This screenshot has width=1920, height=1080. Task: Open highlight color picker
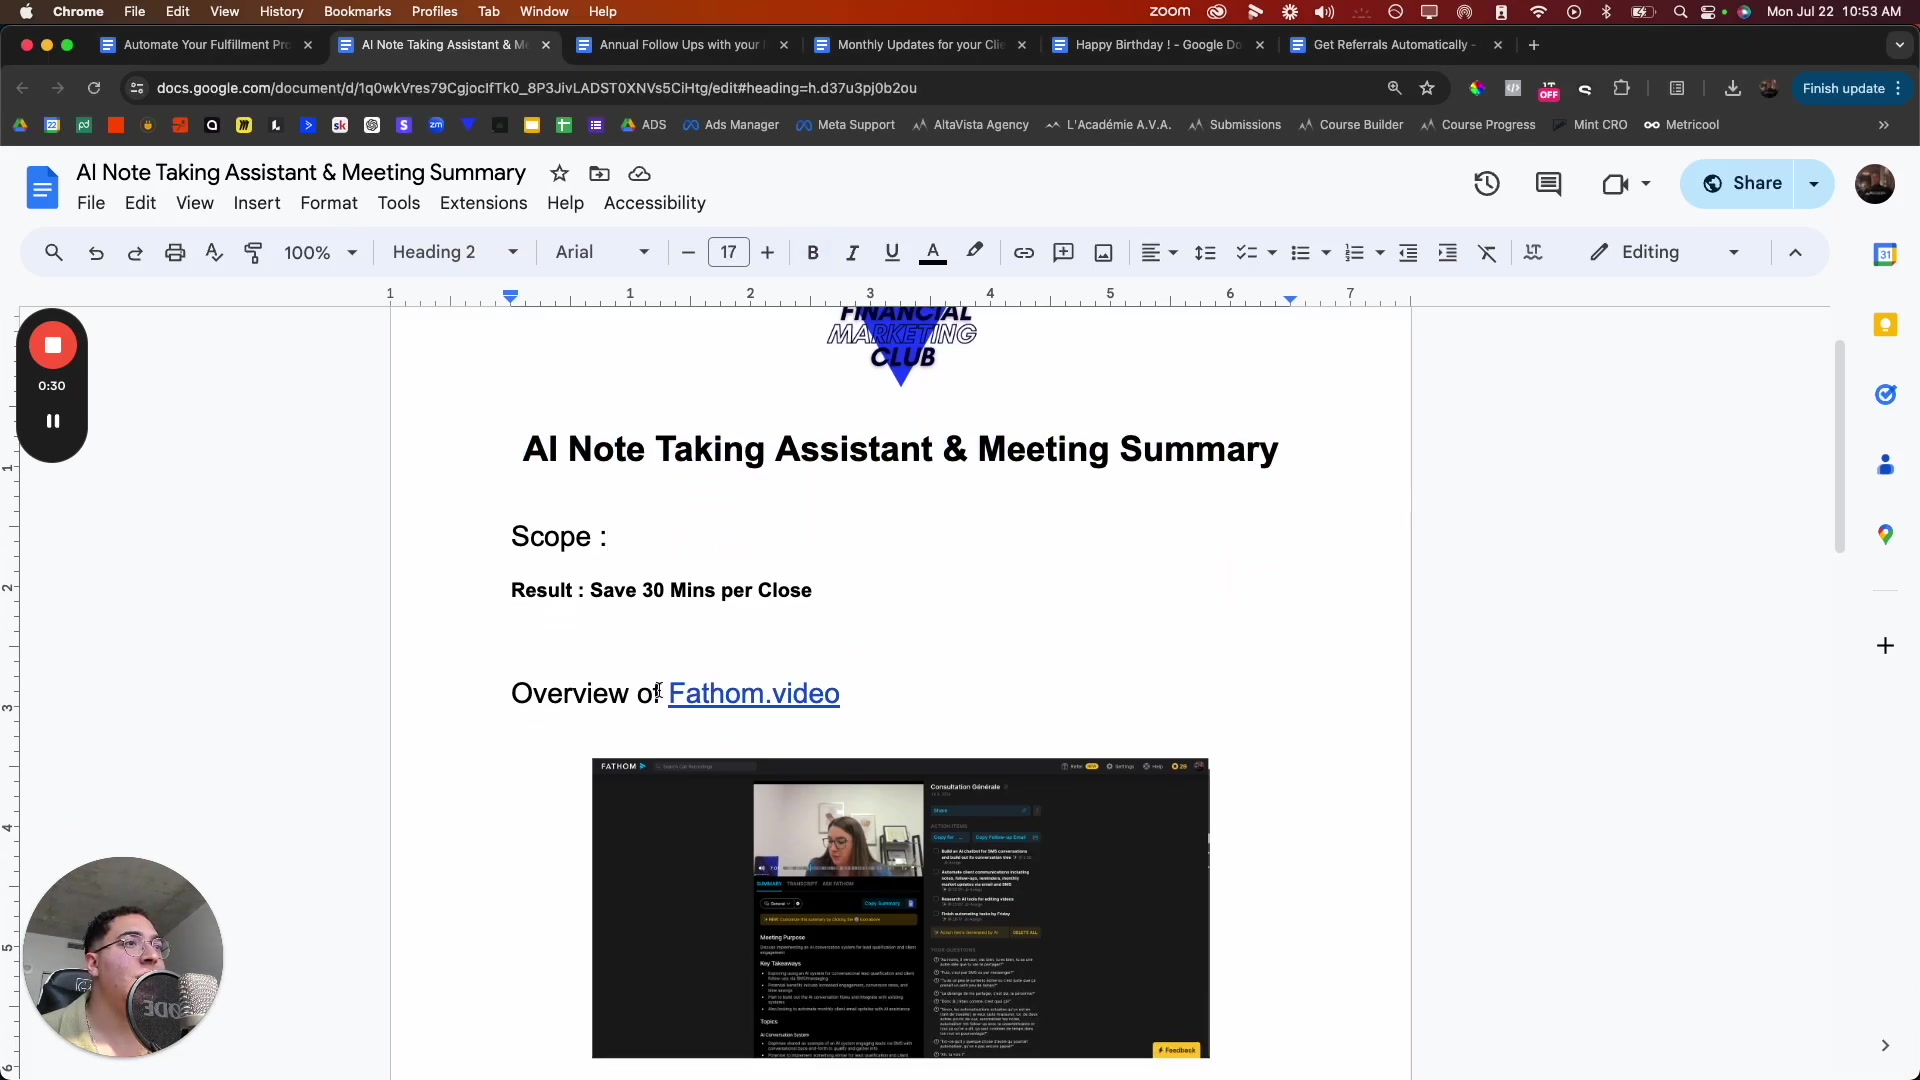click(x=975, y=253)
